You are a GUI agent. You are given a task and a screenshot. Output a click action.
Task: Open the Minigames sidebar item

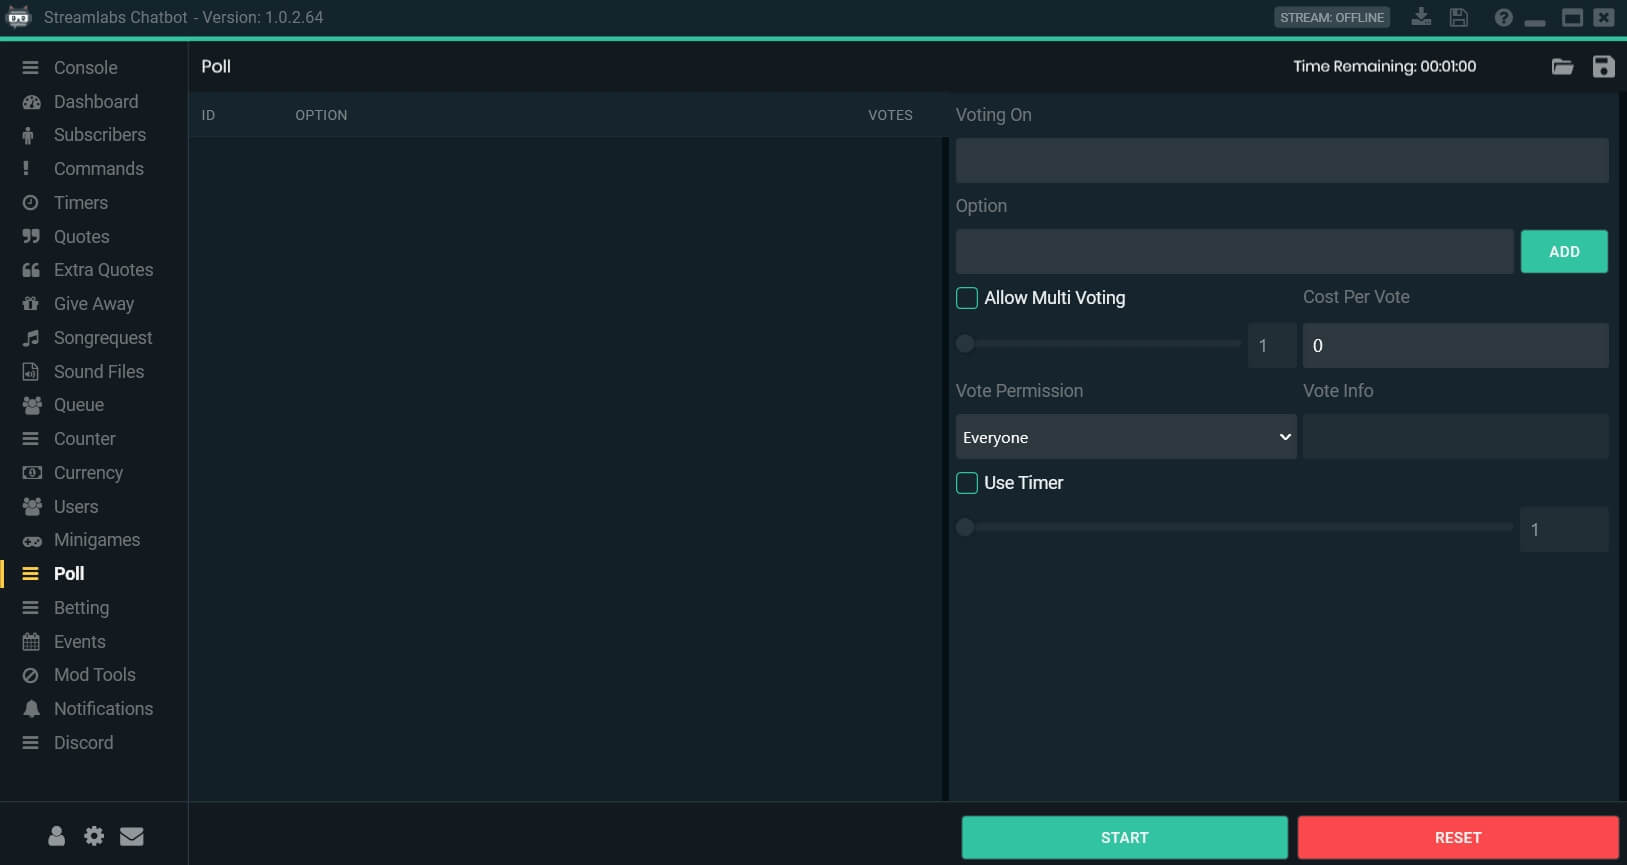(96, 540)
